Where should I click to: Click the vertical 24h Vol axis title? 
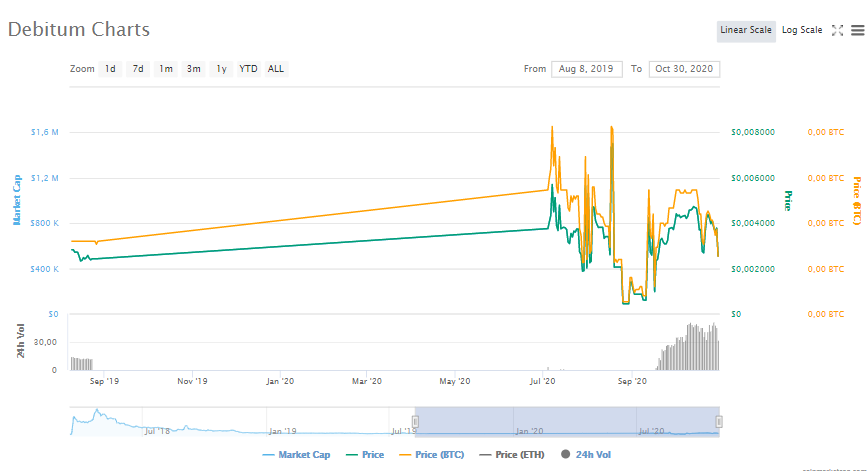tap(20, 341)
